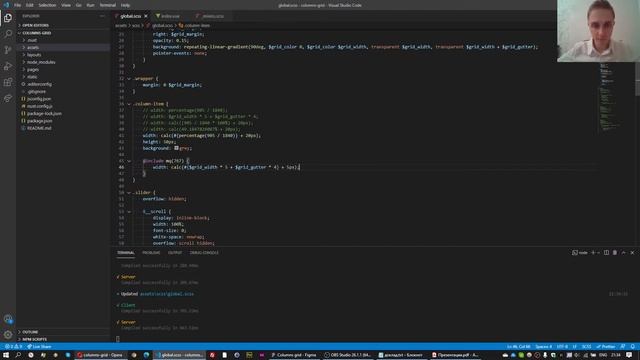Open the Help menu
Image resolution: width=640 pixels, height=360 pixels.
pos(125,5)
